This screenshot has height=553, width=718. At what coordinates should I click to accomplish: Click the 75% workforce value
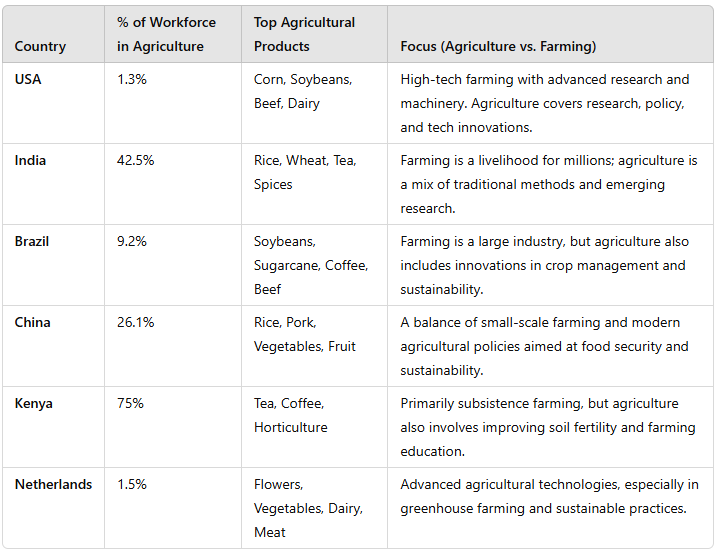(131, 403)
